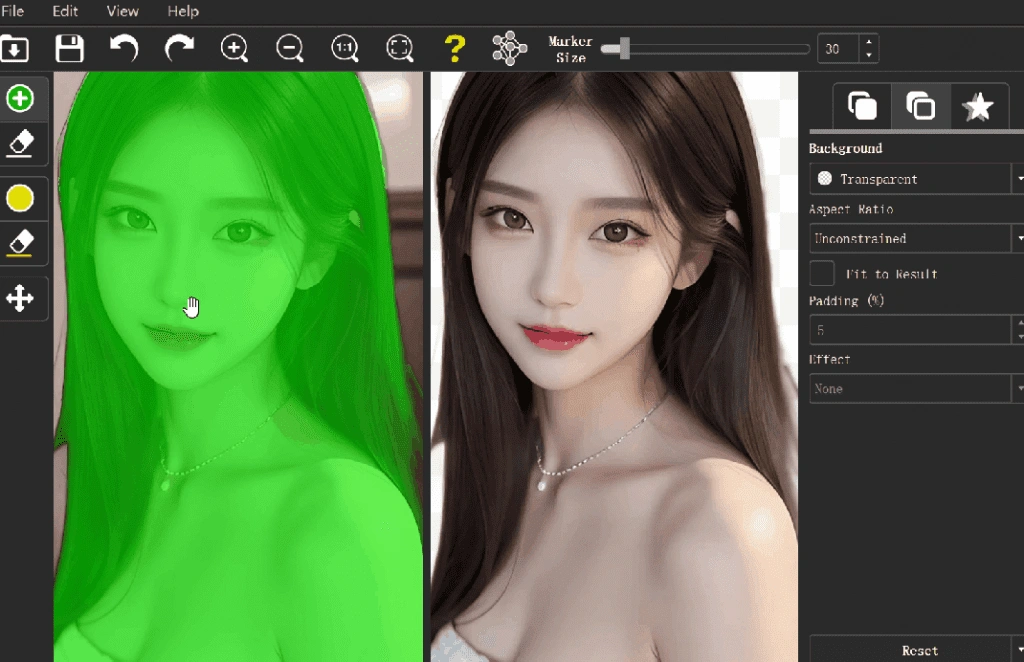Image resolution: width=1024 pixels, height=662 pixels.
Task: Zoom in with the magnifier plus icon
Action: point(234,48)
